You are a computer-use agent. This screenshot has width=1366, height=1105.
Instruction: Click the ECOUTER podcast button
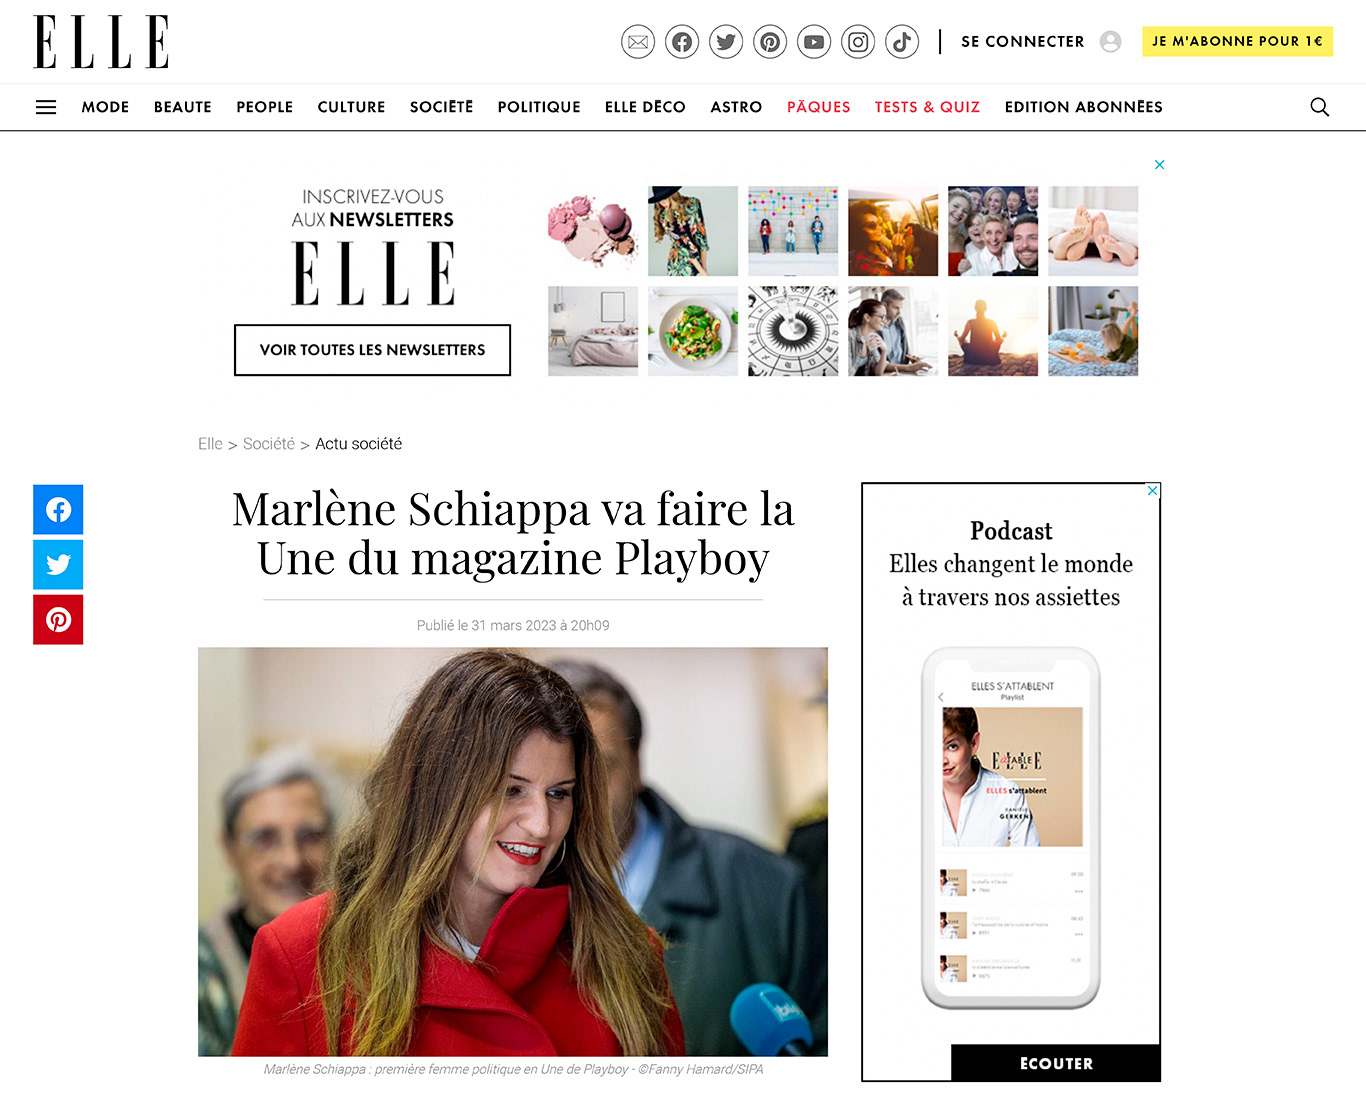pos(1056,1063)
